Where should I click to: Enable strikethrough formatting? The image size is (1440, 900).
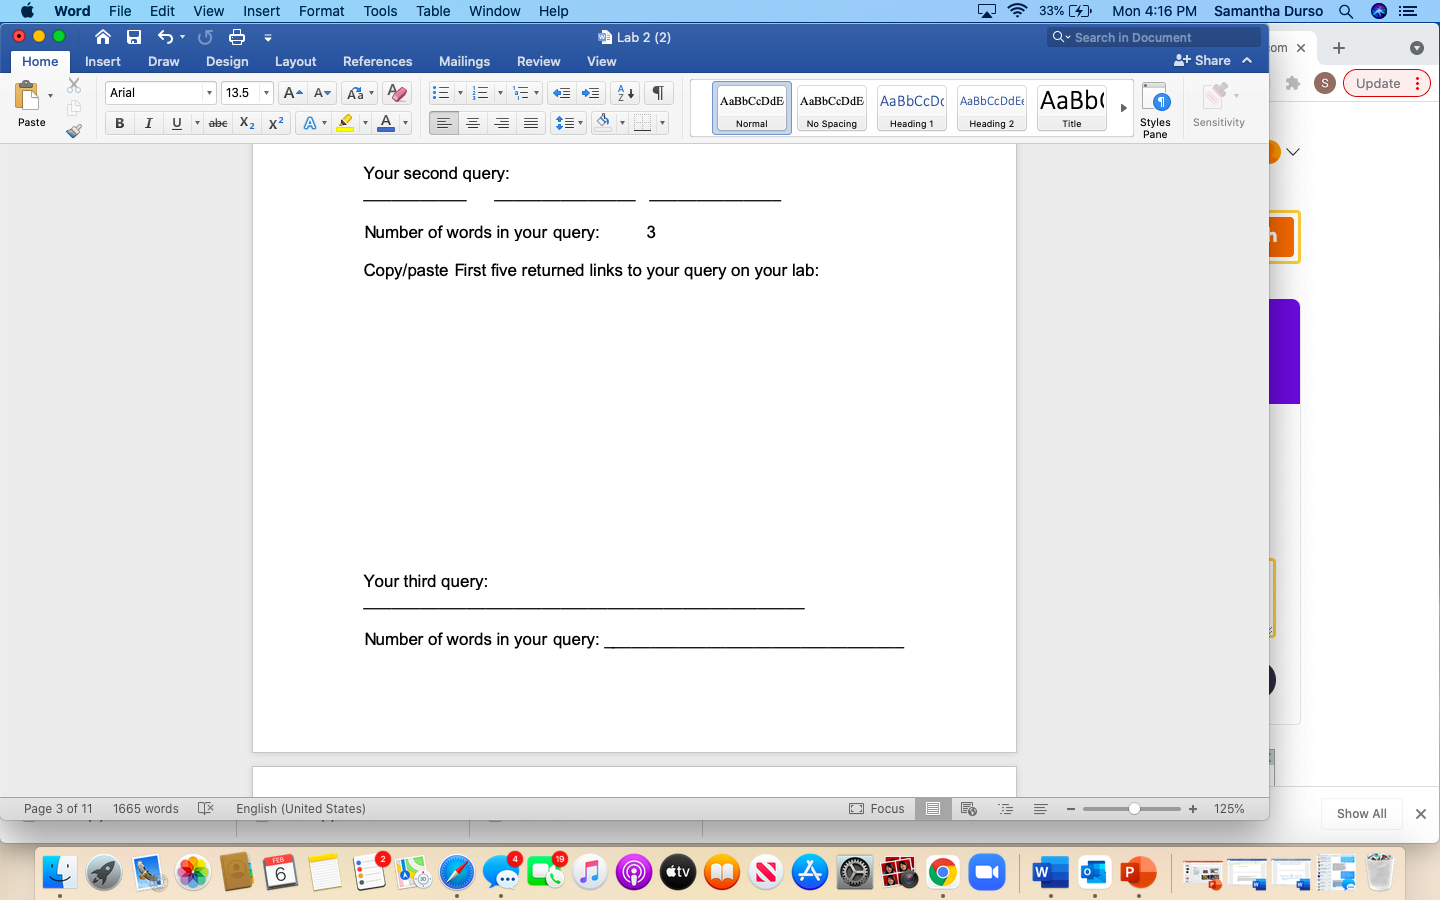point(217,123)
